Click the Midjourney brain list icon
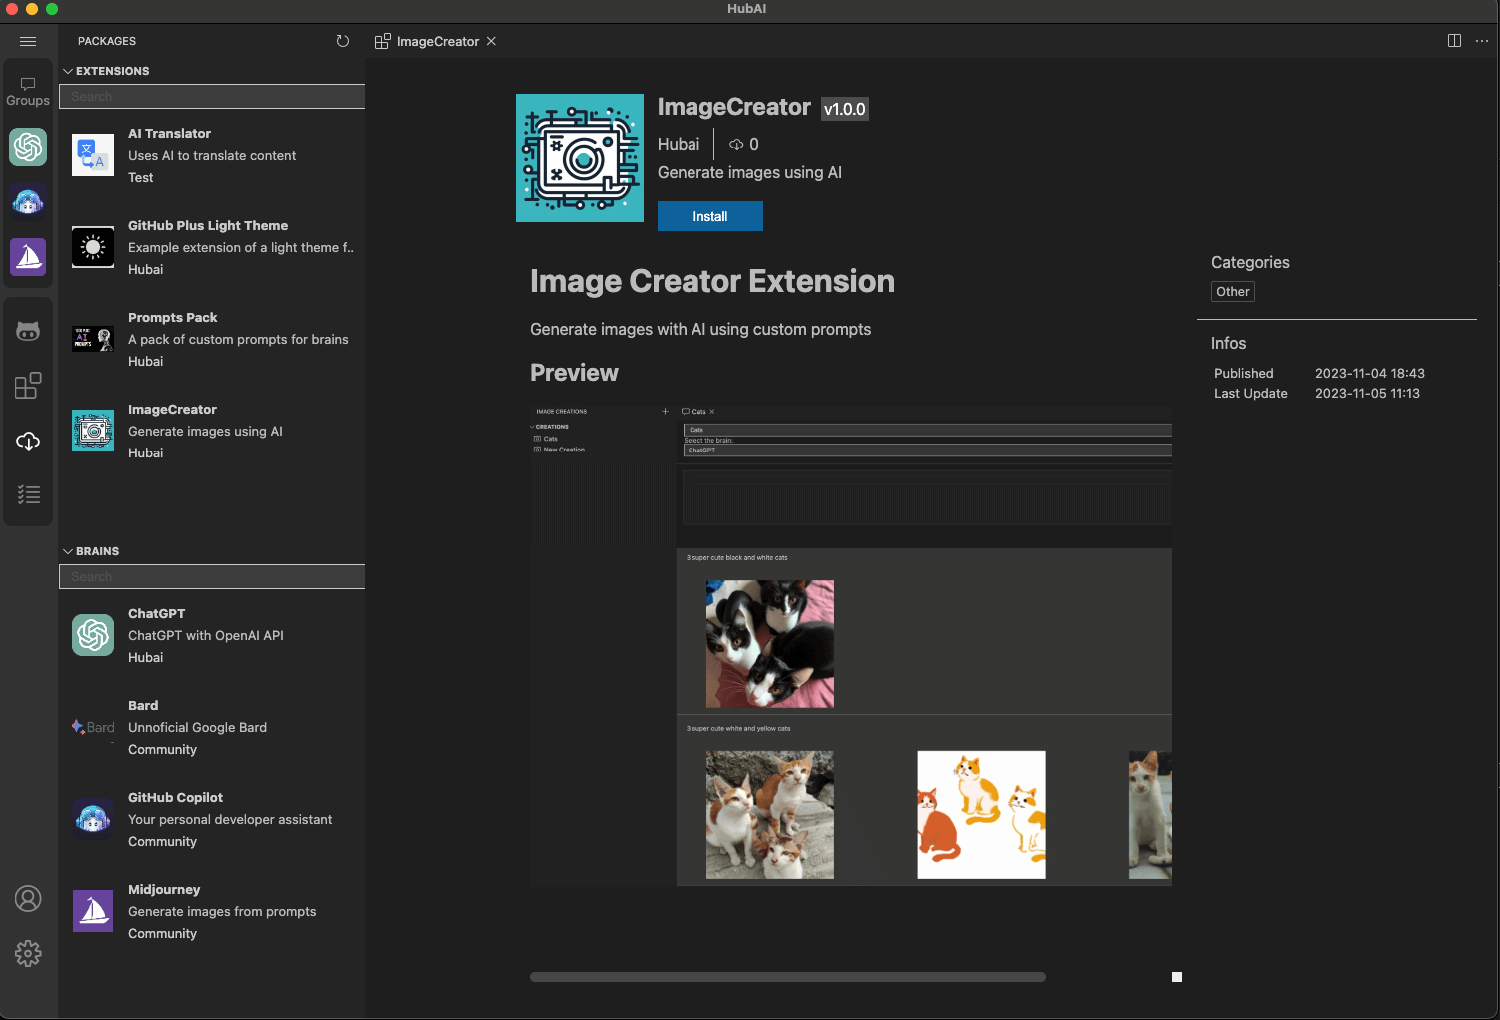 (x=93, y=911)
